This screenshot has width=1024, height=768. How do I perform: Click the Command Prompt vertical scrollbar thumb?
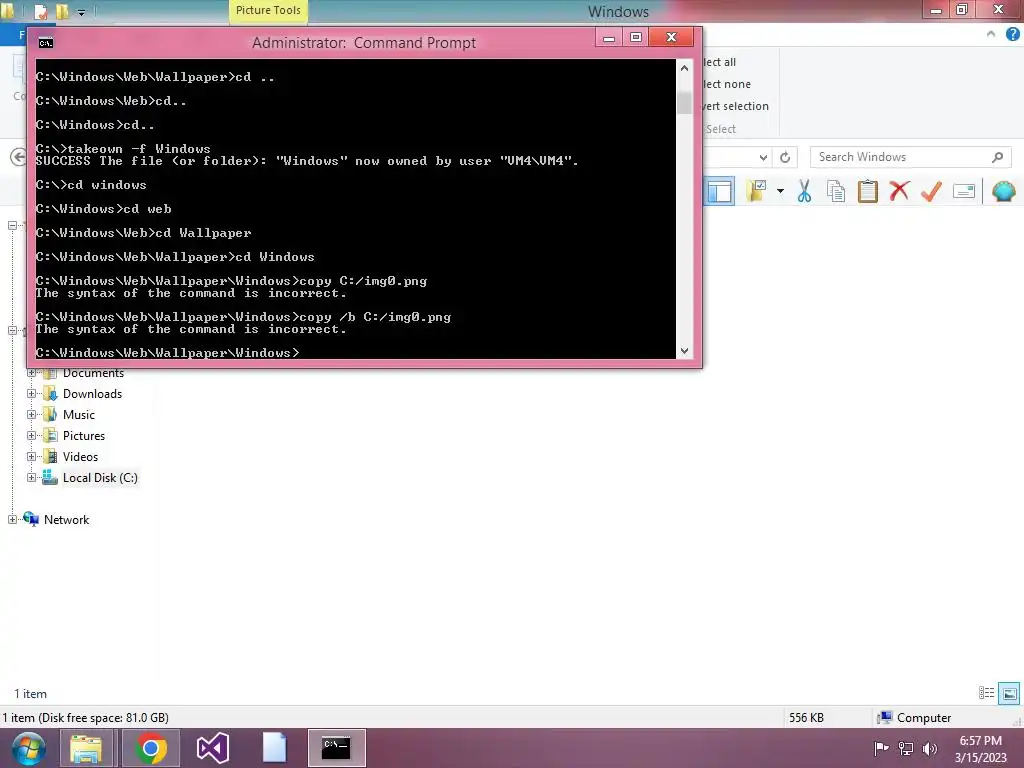[x=684, y=102]
